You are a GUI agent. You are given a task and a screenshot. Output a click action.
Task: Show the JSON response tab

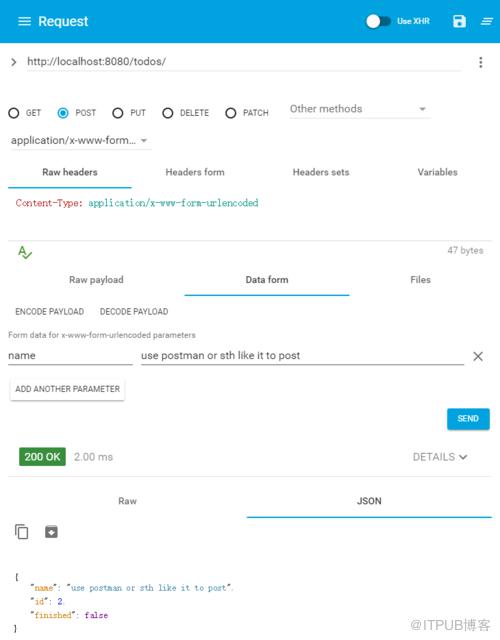click(369, 501)
